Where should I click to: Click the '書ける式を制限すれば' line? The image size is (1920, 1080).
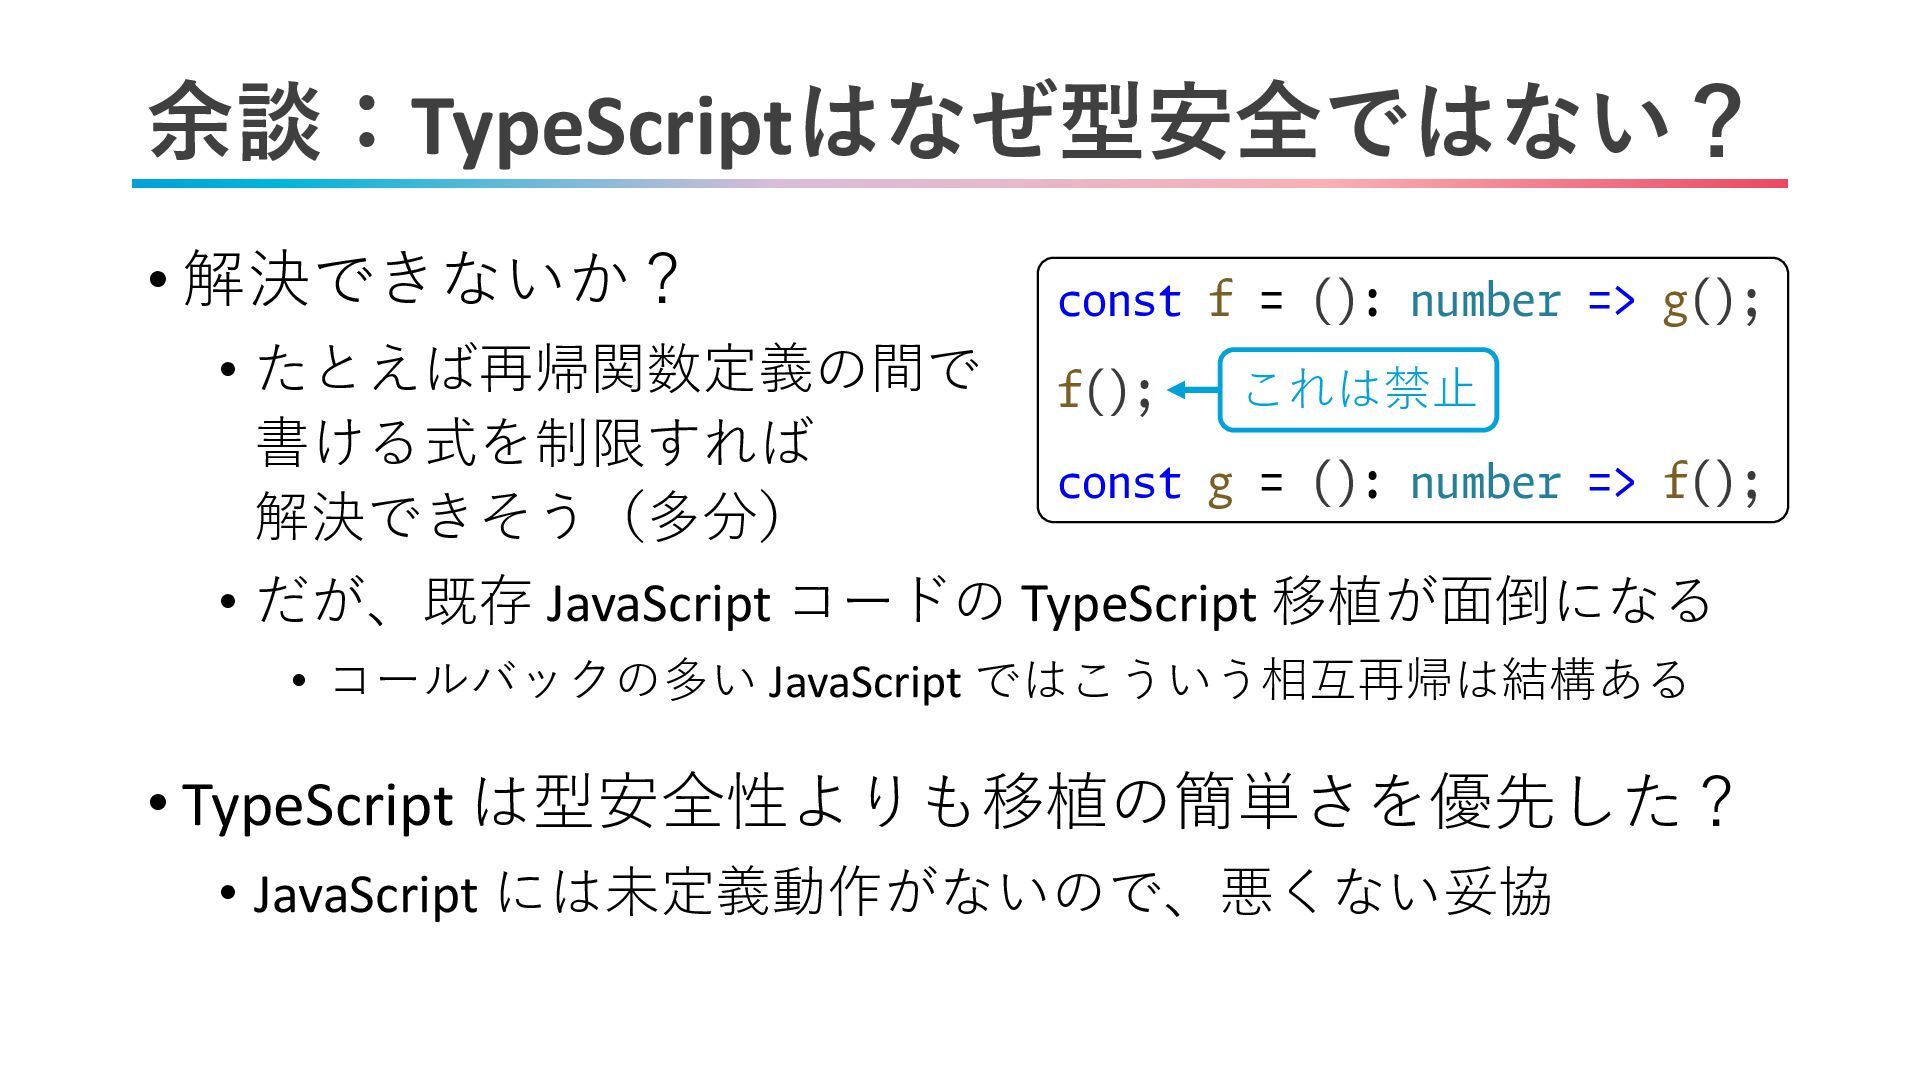click(x=535, y=441)
